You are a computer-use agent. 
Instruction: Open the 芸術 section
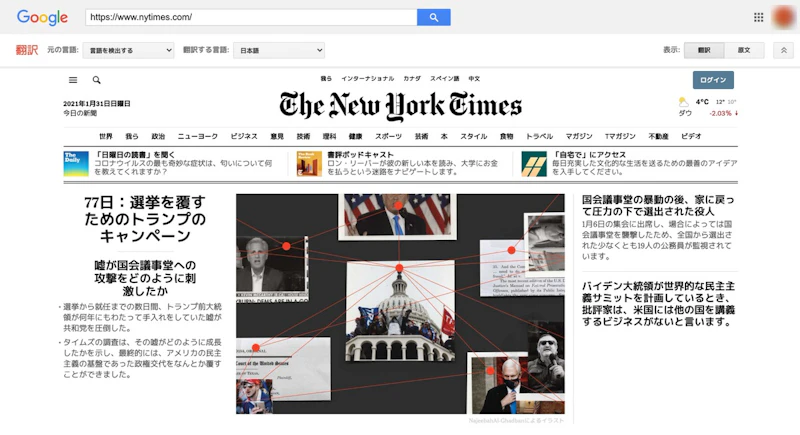421,136
